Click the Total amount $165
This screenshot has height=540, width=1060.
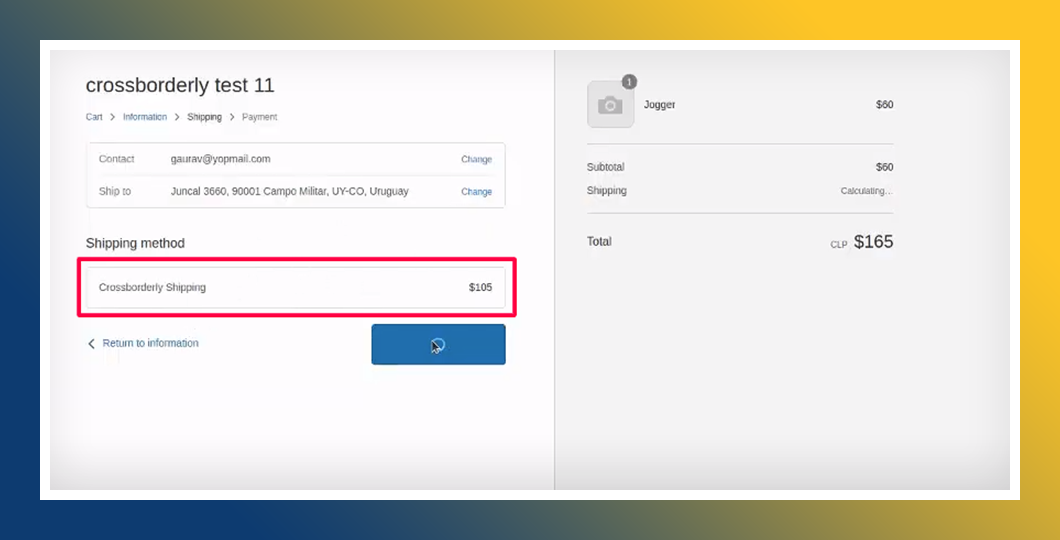[873, 242]
